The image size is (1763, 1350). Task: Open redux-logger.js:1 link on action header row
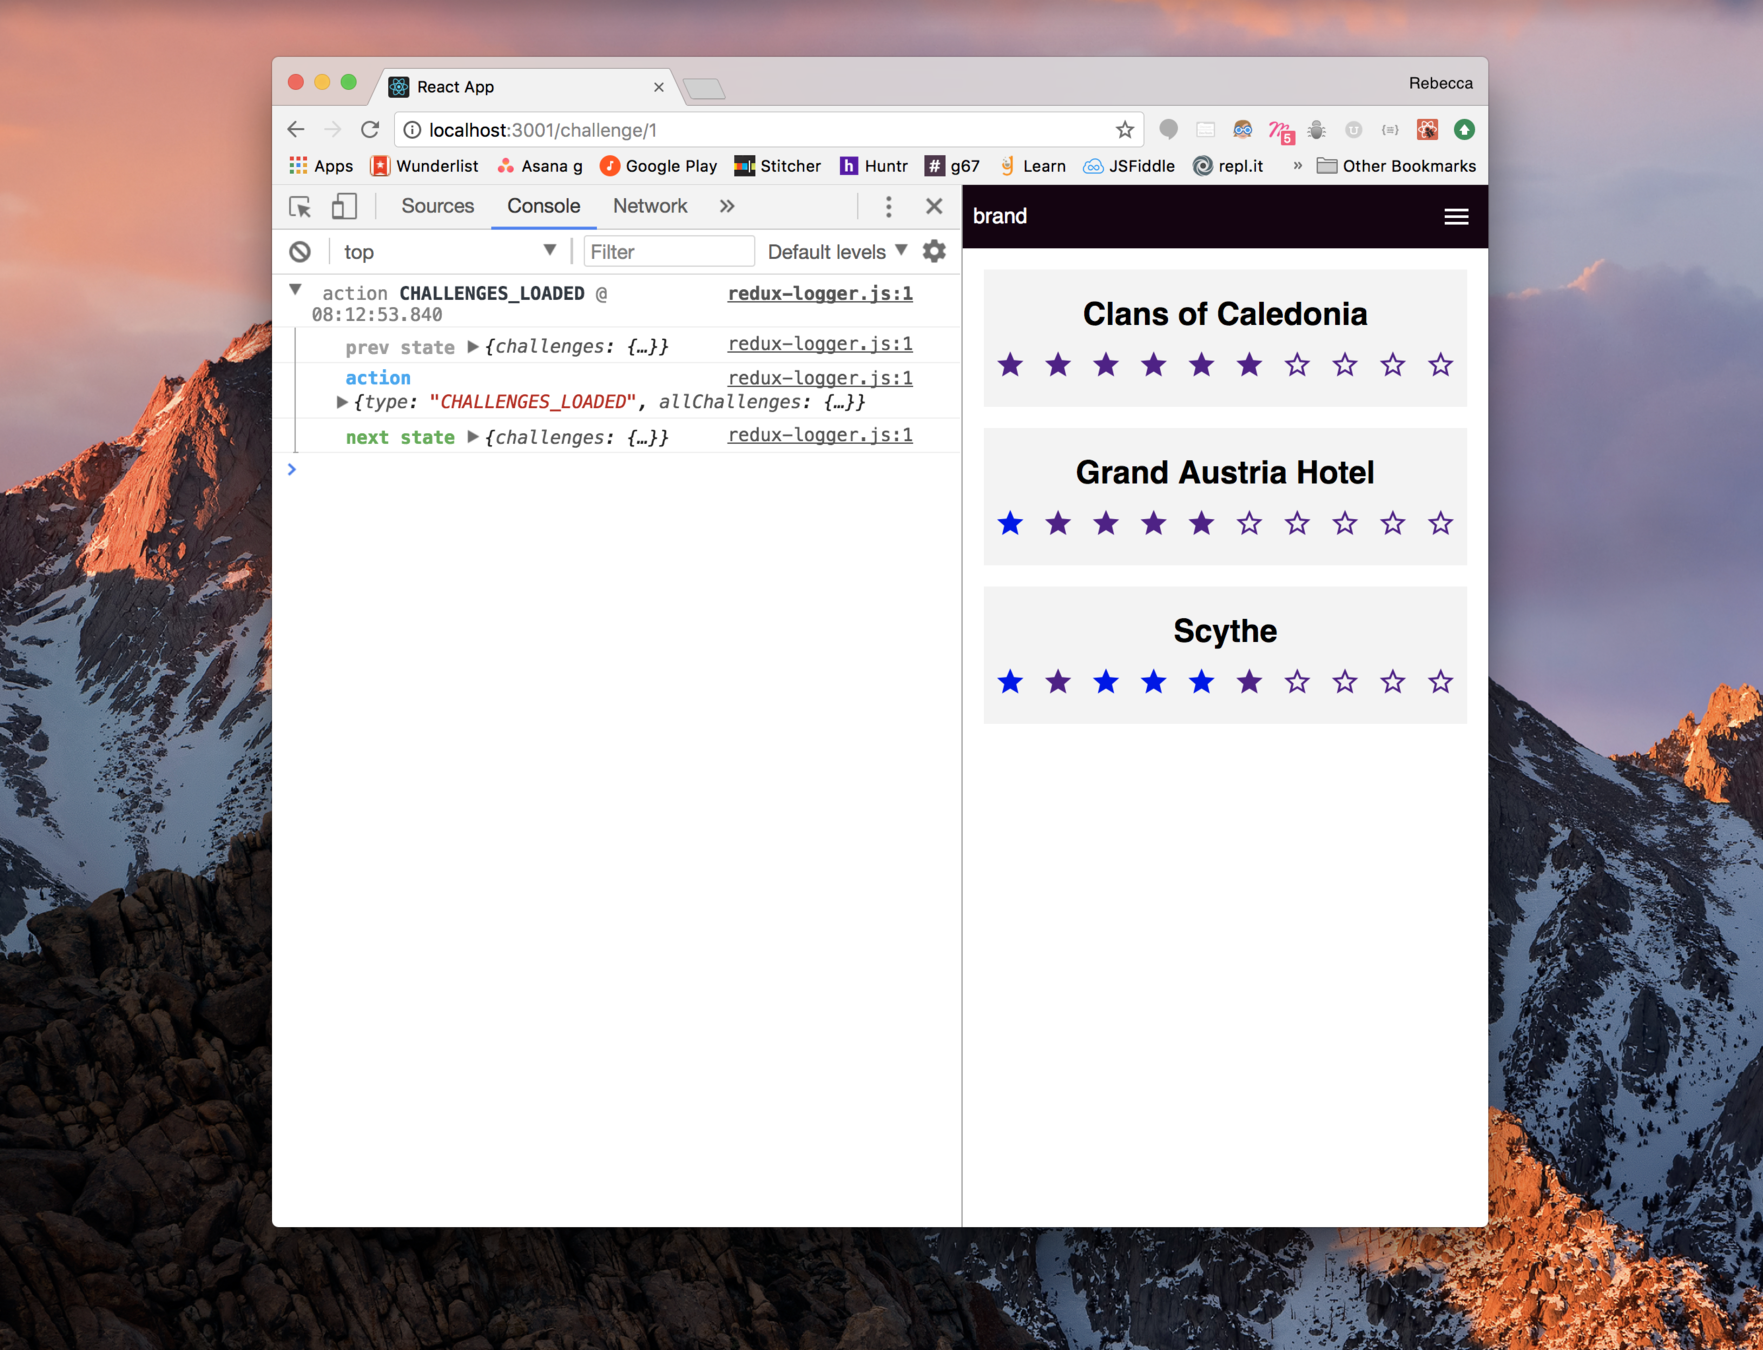click(820, 293)
